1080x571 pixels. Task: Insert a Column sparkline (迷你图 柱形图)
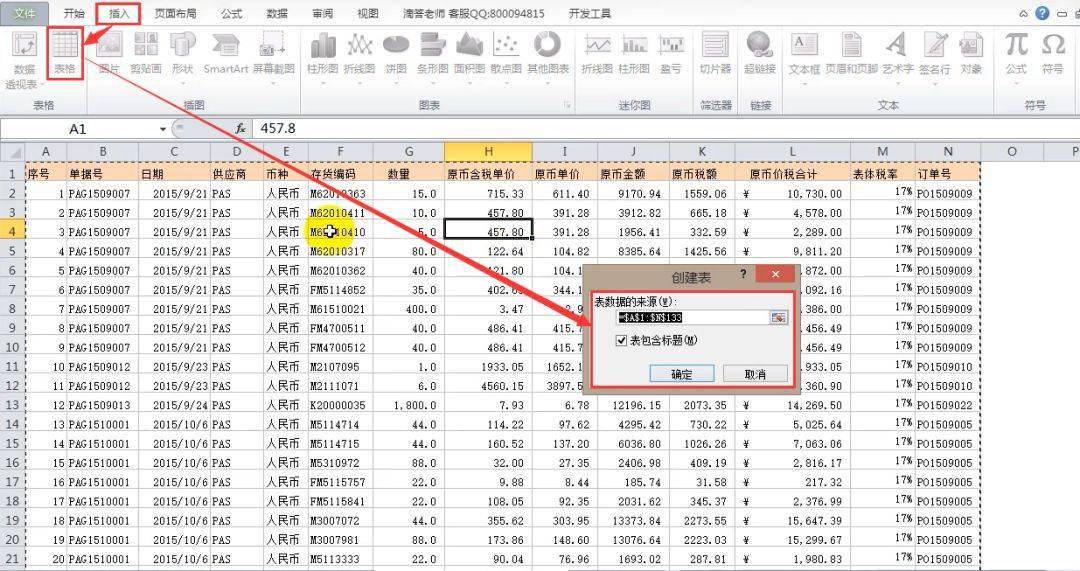pos(634,54)
